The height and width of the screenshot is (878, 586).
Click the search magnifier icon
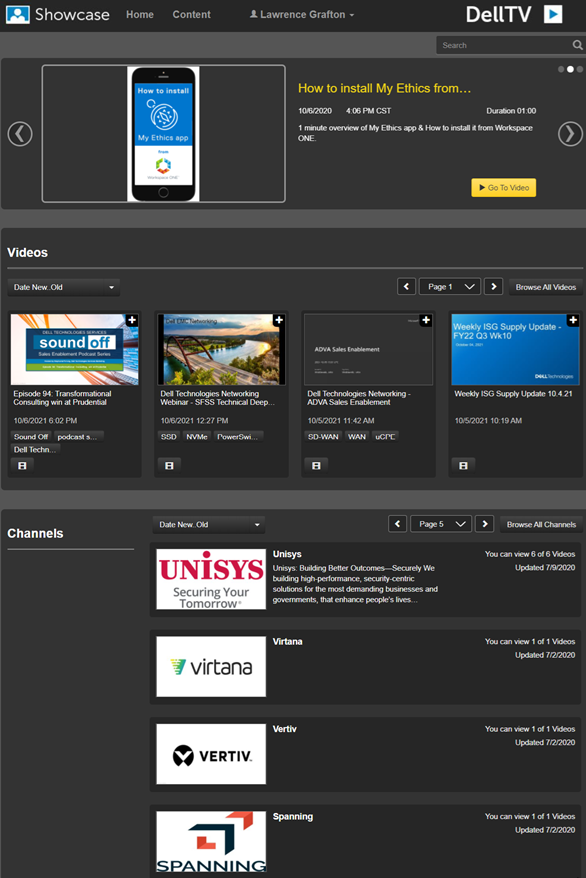577,45
